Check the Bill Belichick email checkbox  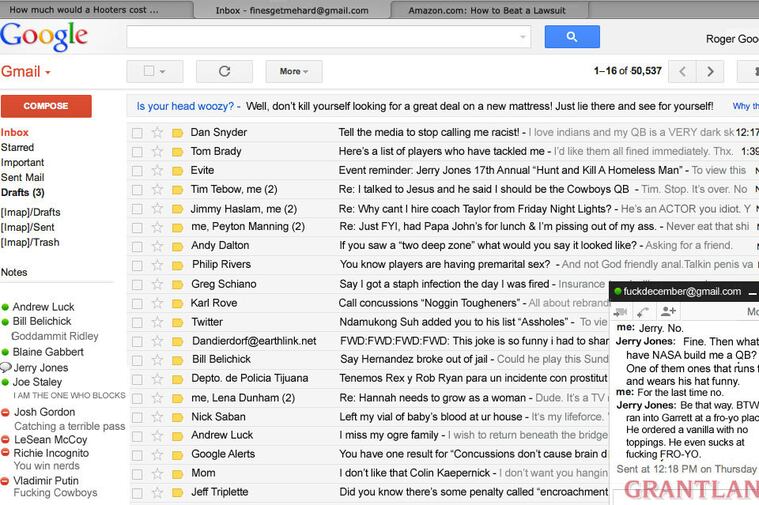[137, 360]
